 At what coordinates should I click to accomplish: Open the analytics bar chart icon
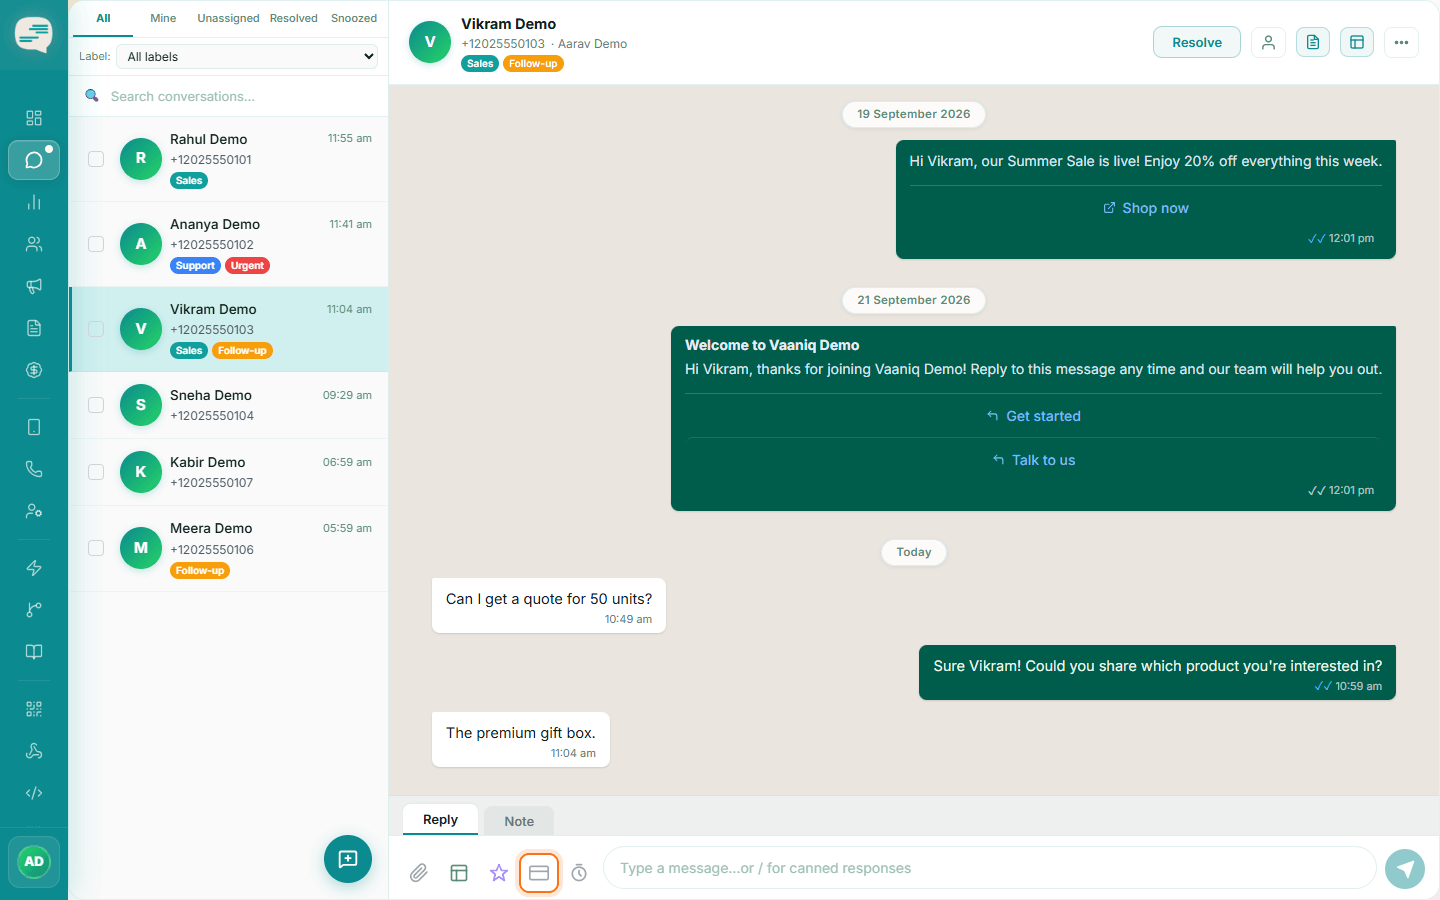tap(34, 202)
